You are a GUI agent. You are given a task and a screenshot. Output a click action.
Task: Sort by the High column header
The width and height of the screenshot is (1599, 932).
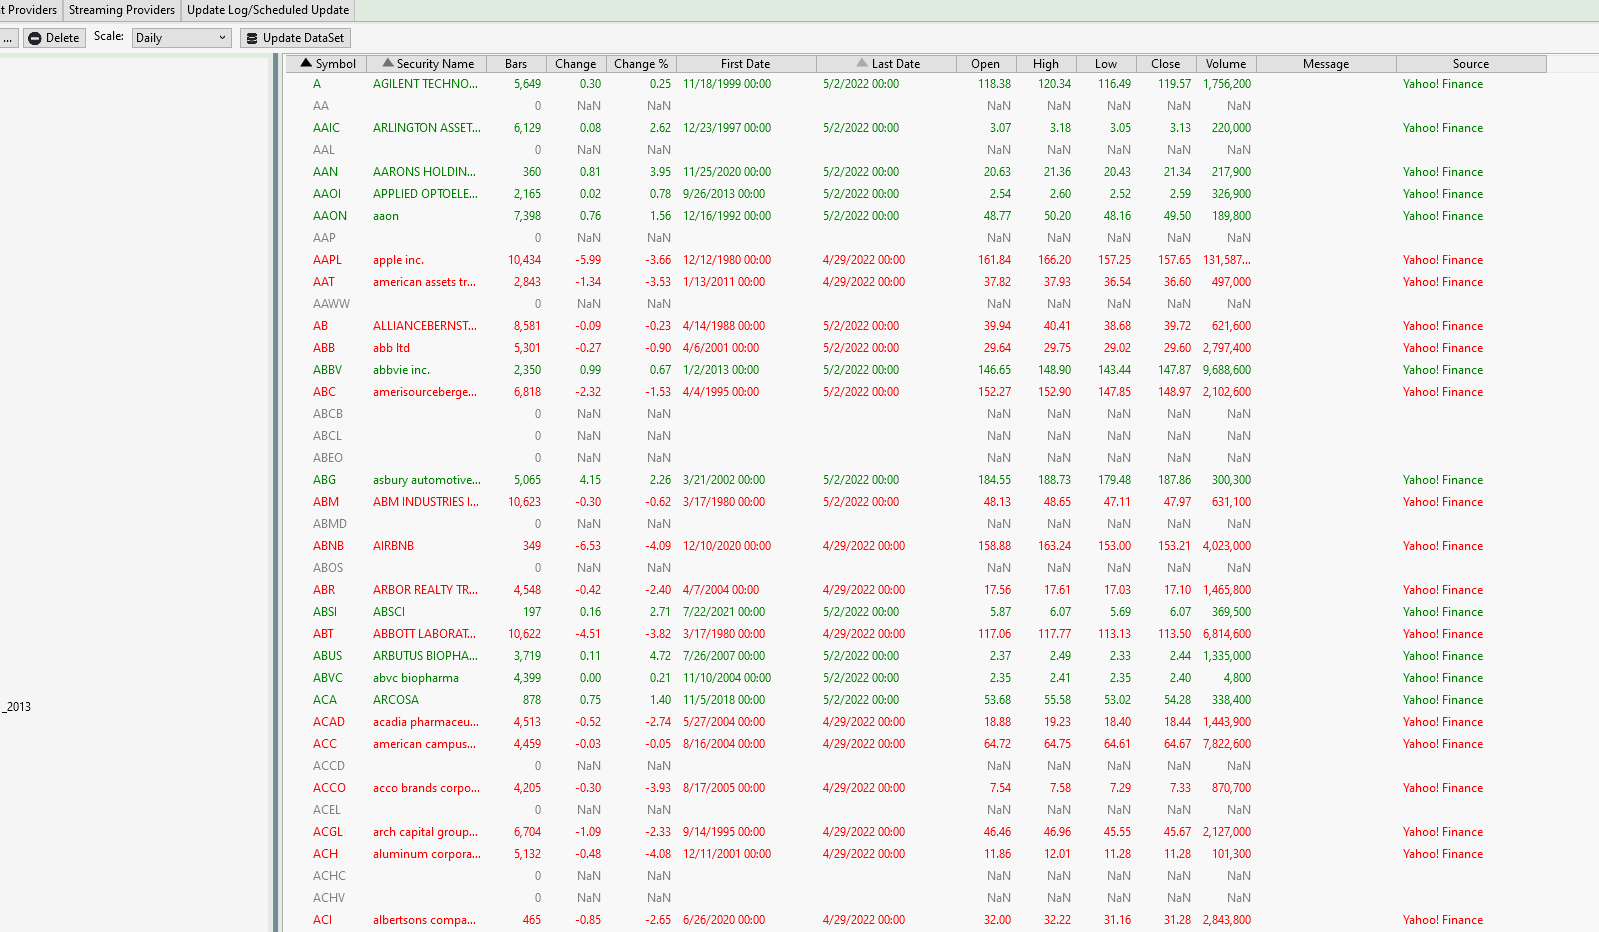pyautogui.click(x=1046, y=64)
